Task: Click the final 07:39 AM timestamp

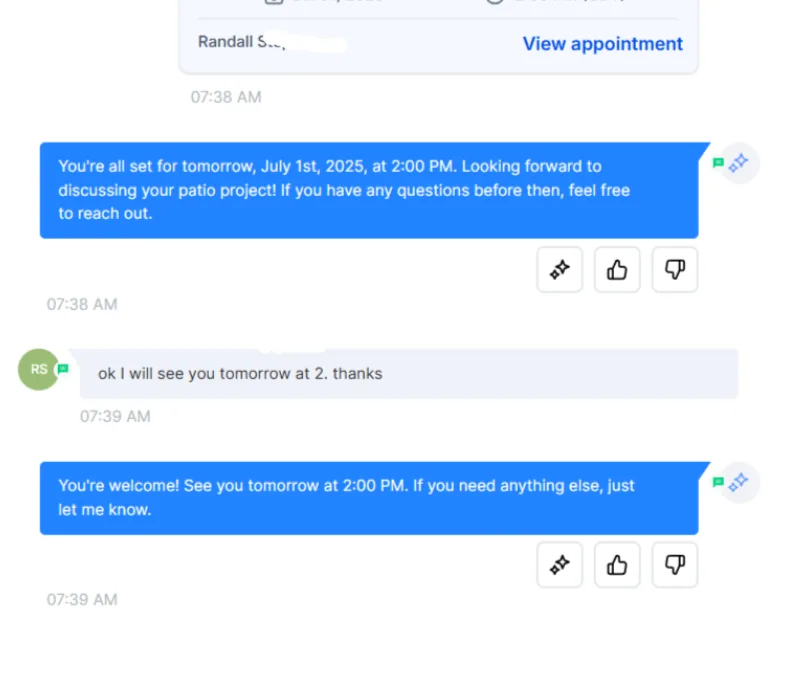Action: (82, 599)
